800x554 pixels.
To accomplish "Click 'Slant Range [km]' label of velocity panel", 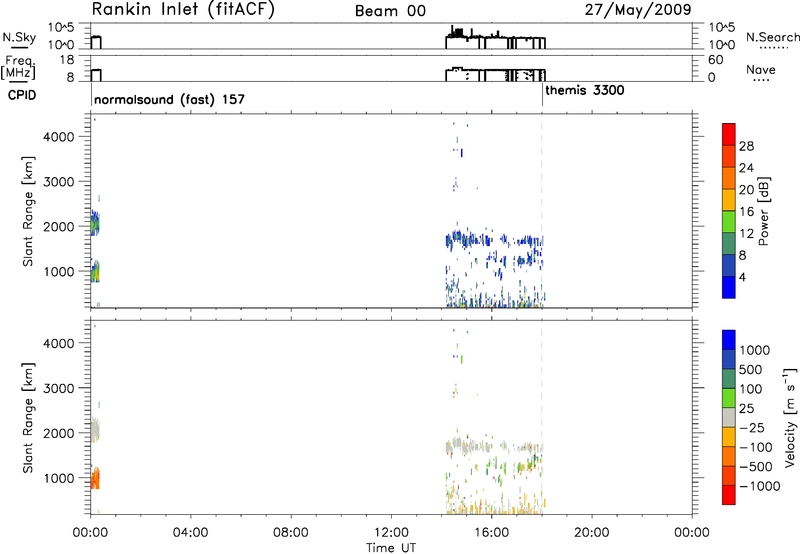I will (28, 417).
